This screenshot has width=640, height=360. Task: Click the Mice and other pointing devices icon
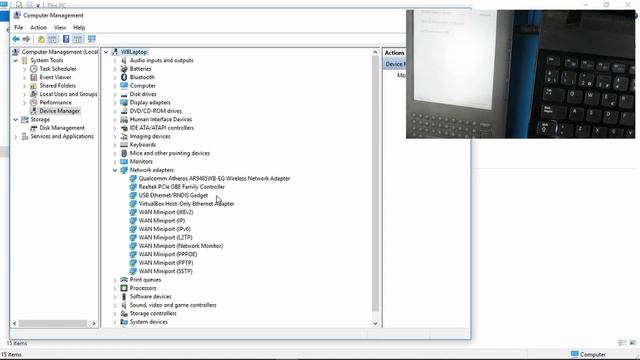coord(124,153)
